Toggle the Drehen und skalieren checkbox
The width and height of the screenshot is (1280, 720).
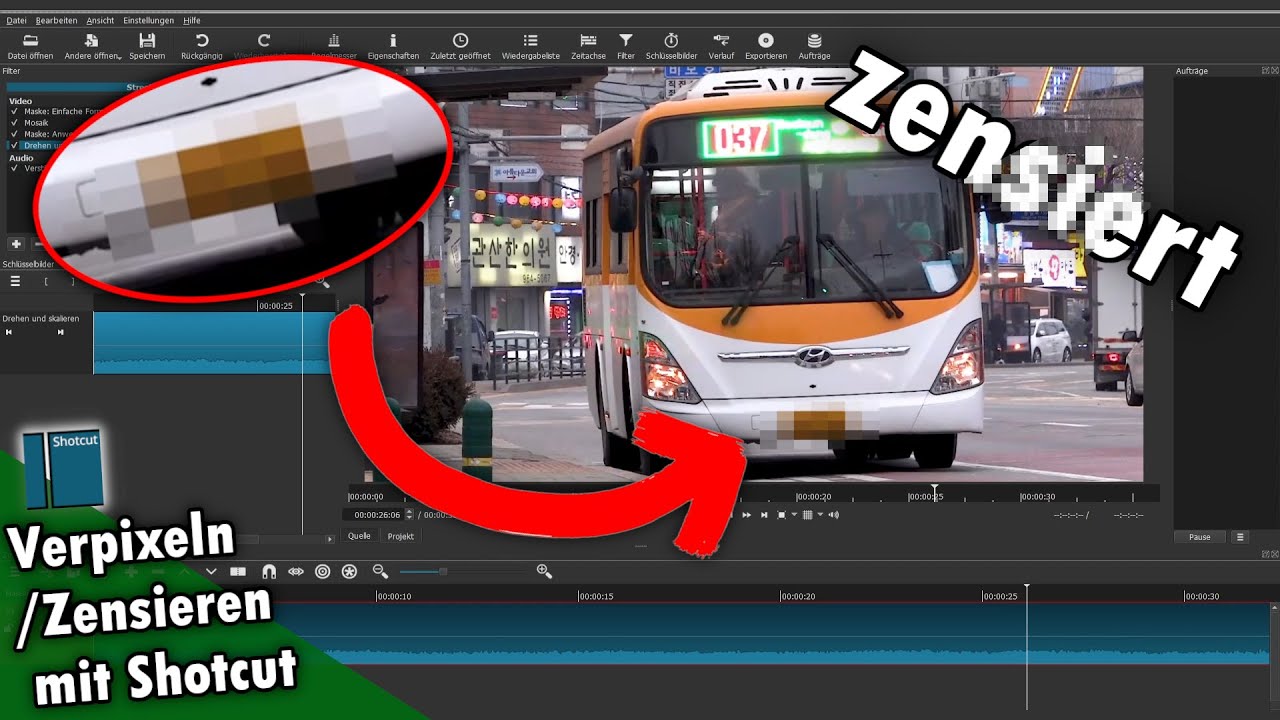15,145
